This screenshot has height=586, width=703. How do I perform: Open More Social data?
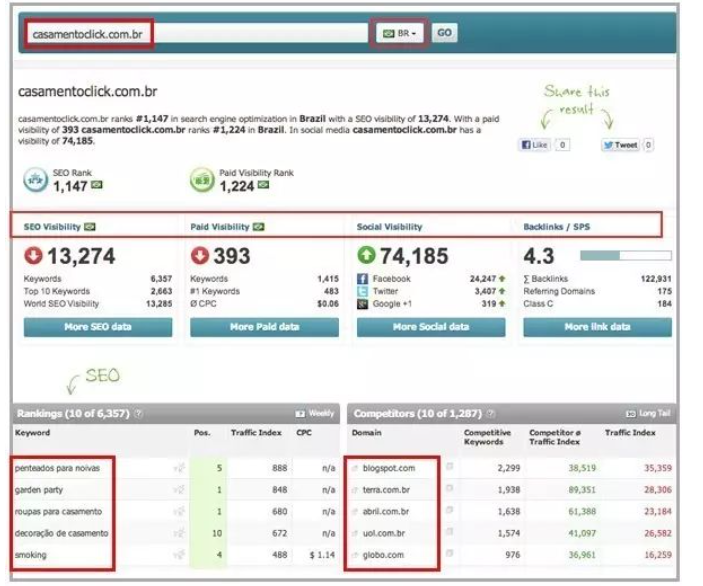[431, 327]
